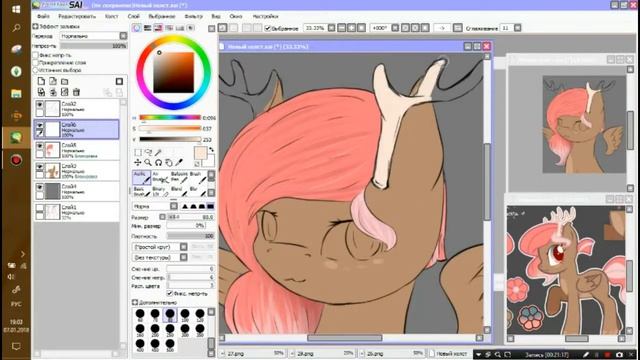This screenshot has height=360, width=640.
Task: Create a new linework layer
Action: 53,81
